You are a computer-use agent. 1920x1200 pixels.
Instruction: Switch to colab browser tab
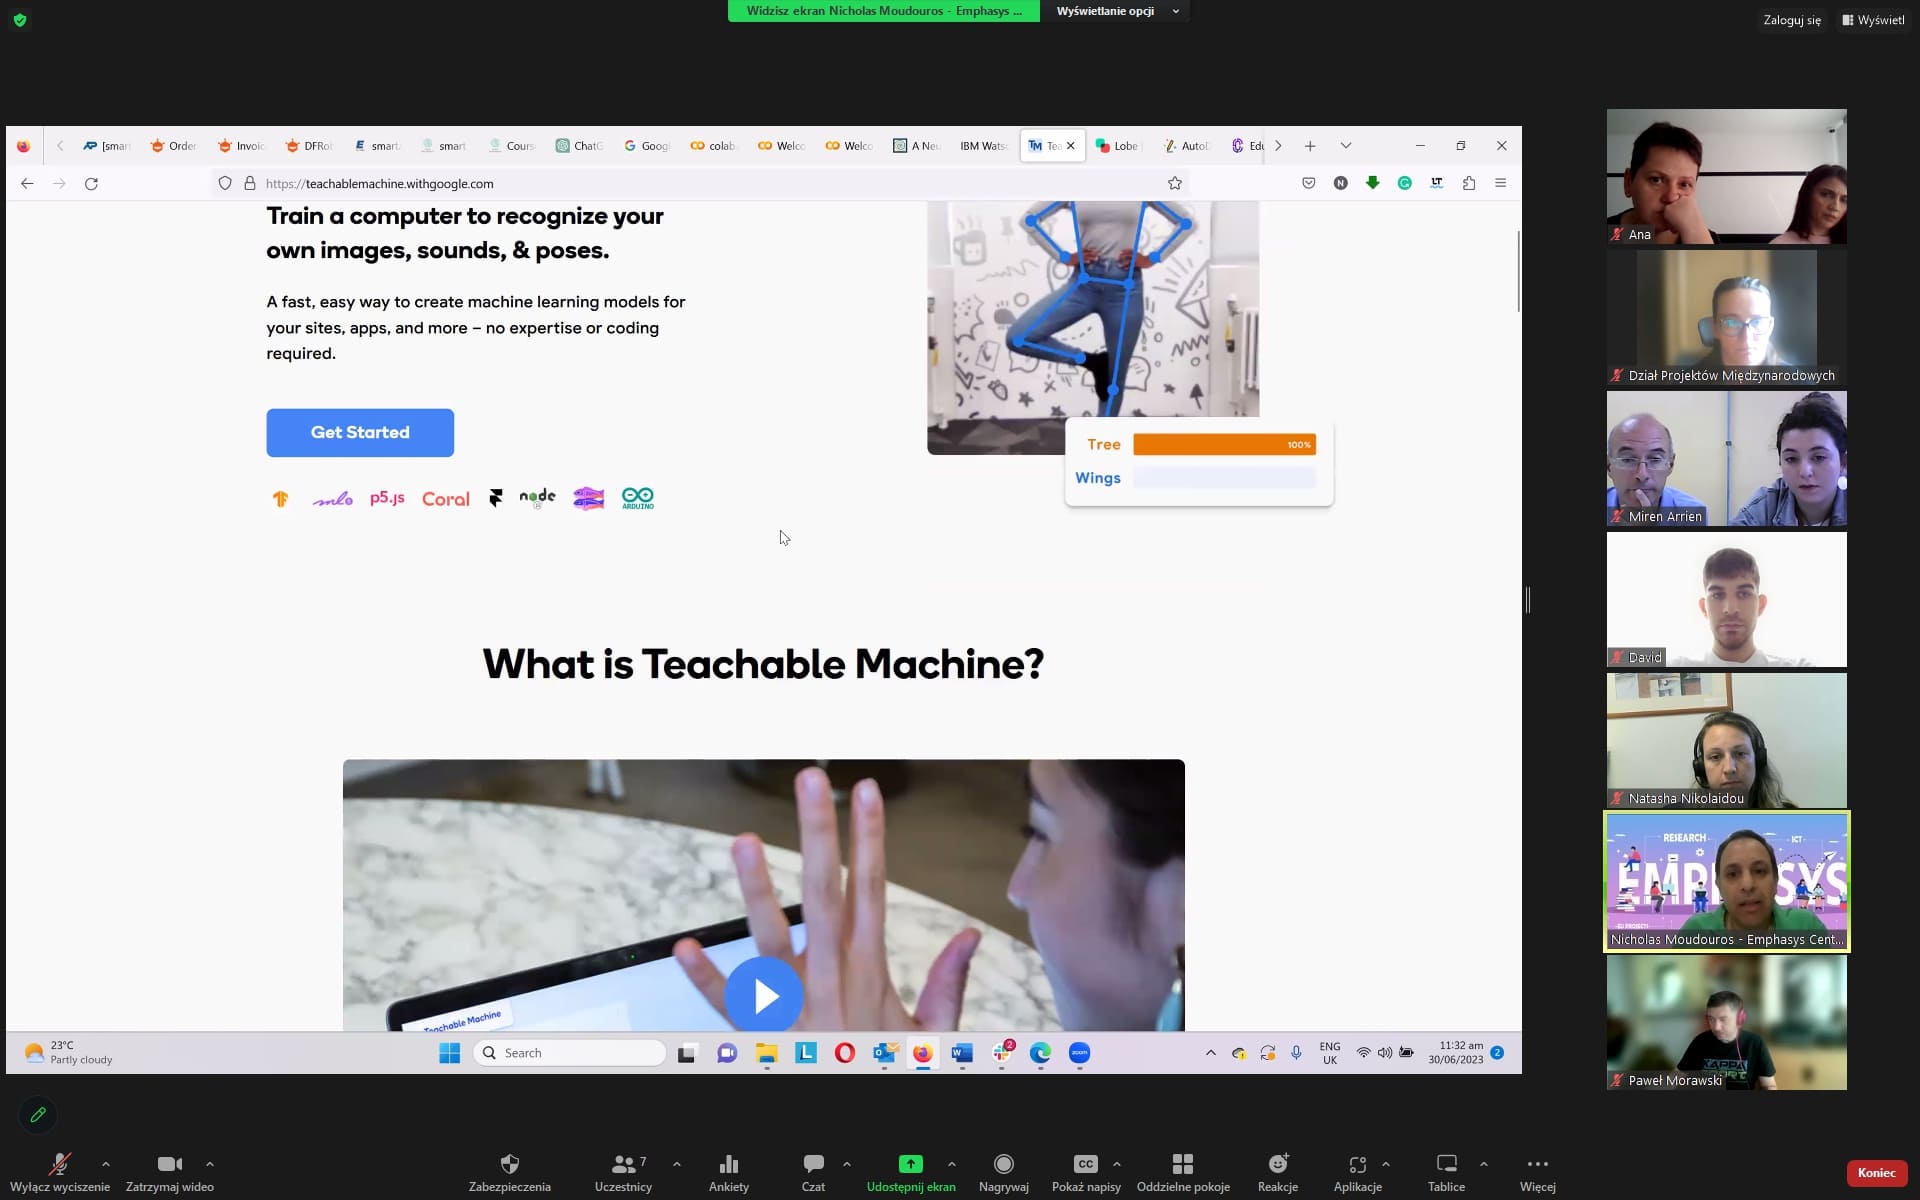click(x=713, y=146)
